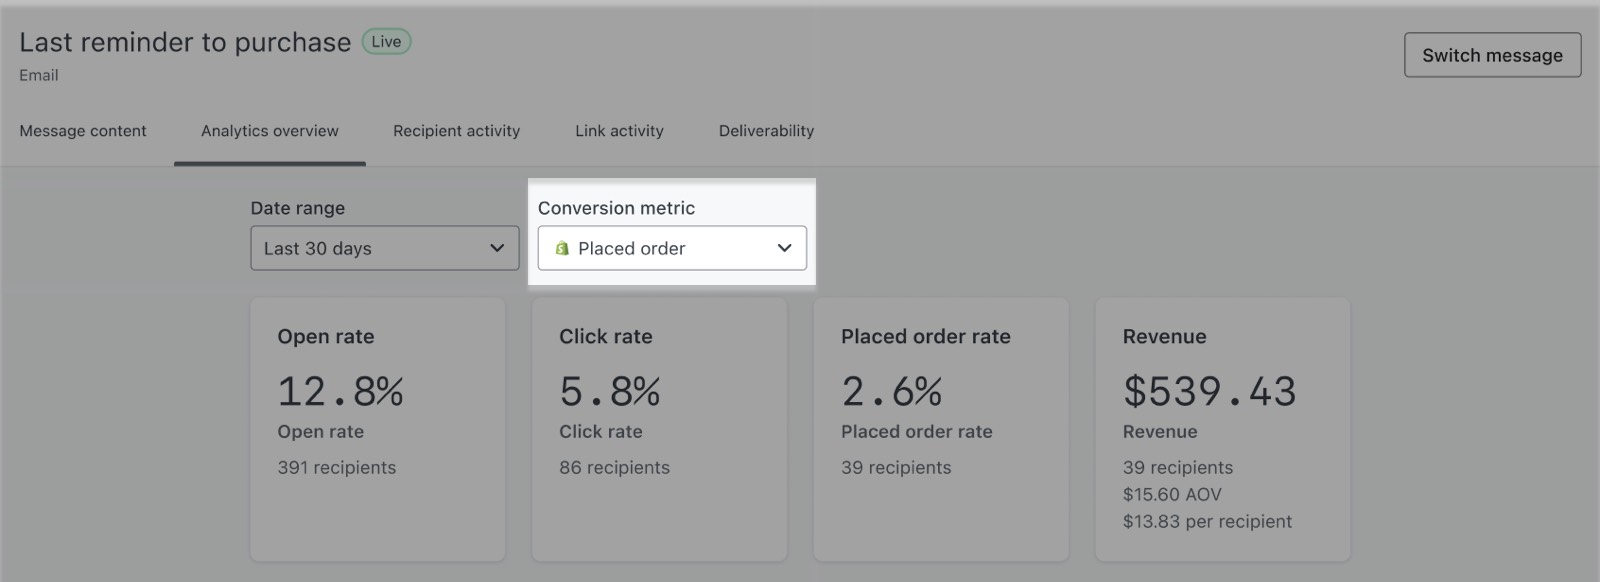The image size is (1600, 582).
Task: Click the green Live status badge
Action: coord(386,42)
